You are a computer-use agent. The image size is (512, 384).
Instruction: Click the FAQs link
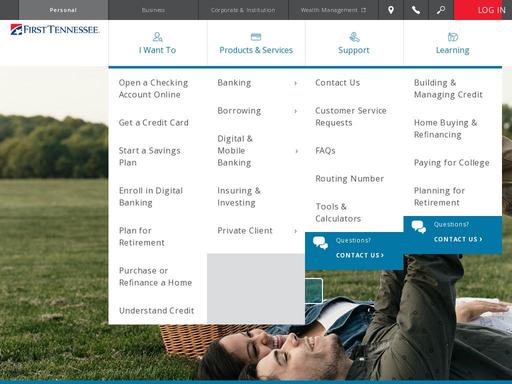click(x=325, y=151)
